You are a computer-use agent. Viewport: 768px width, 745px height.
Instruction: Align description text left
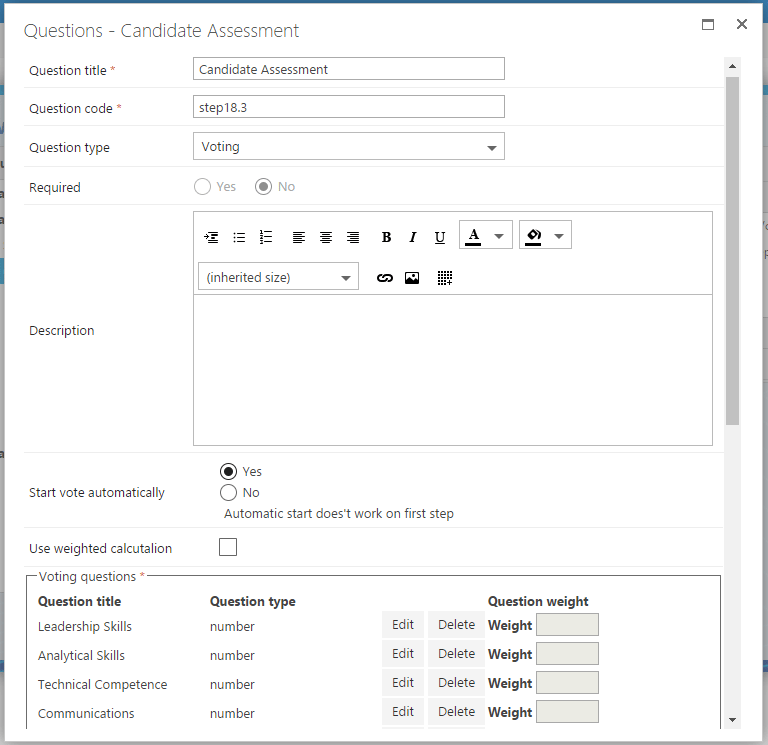coord(299,238)
